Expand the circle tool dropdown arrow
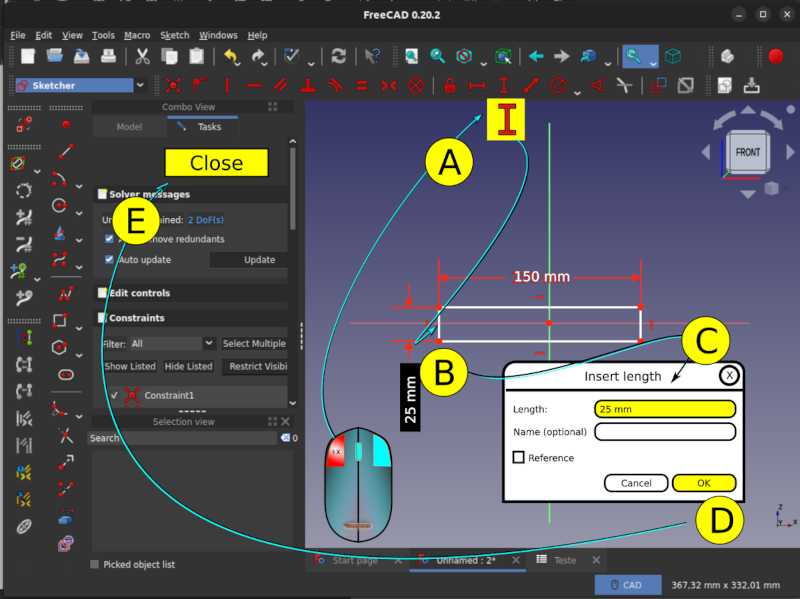This screenshot has width=800, height=599. click(x=79, y=213)
